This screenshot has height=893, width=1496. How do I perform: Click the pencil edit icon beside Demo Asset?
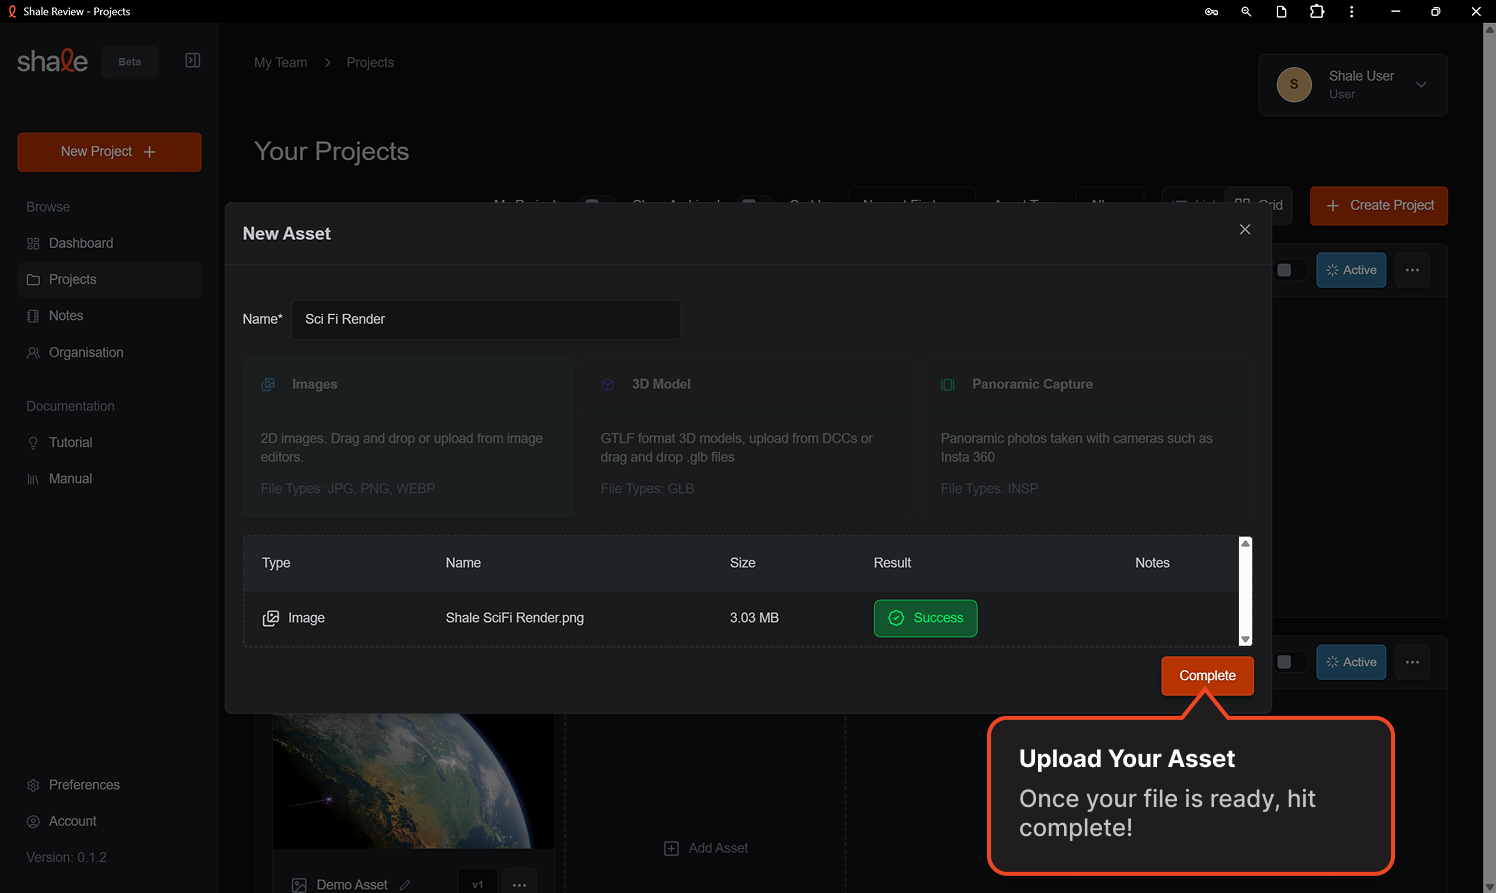[x=404, y=885]
